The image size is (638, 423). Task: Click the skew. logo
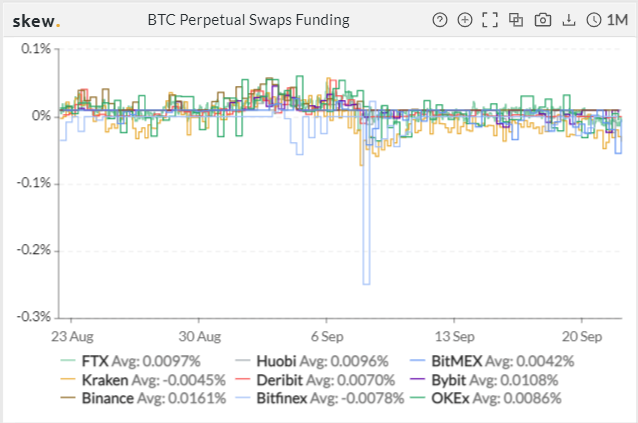click(x=36, y=21)
